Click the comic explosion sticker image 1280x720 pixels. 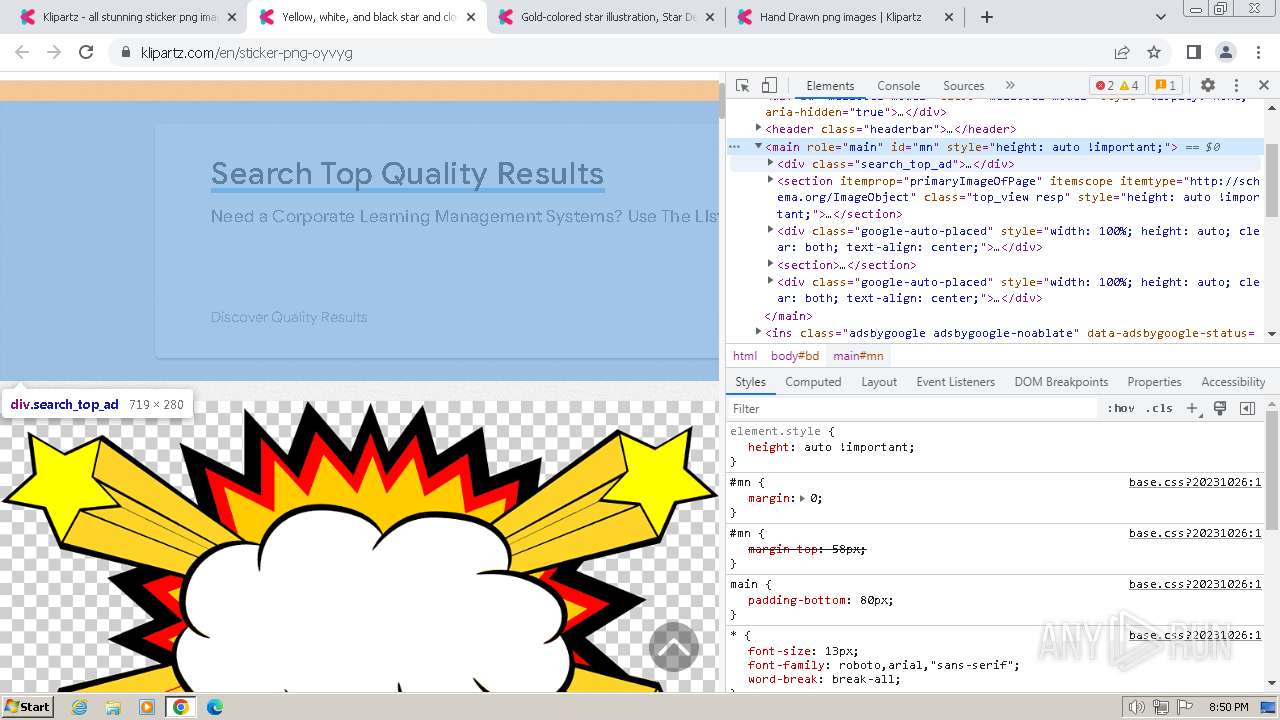(359, 545)
